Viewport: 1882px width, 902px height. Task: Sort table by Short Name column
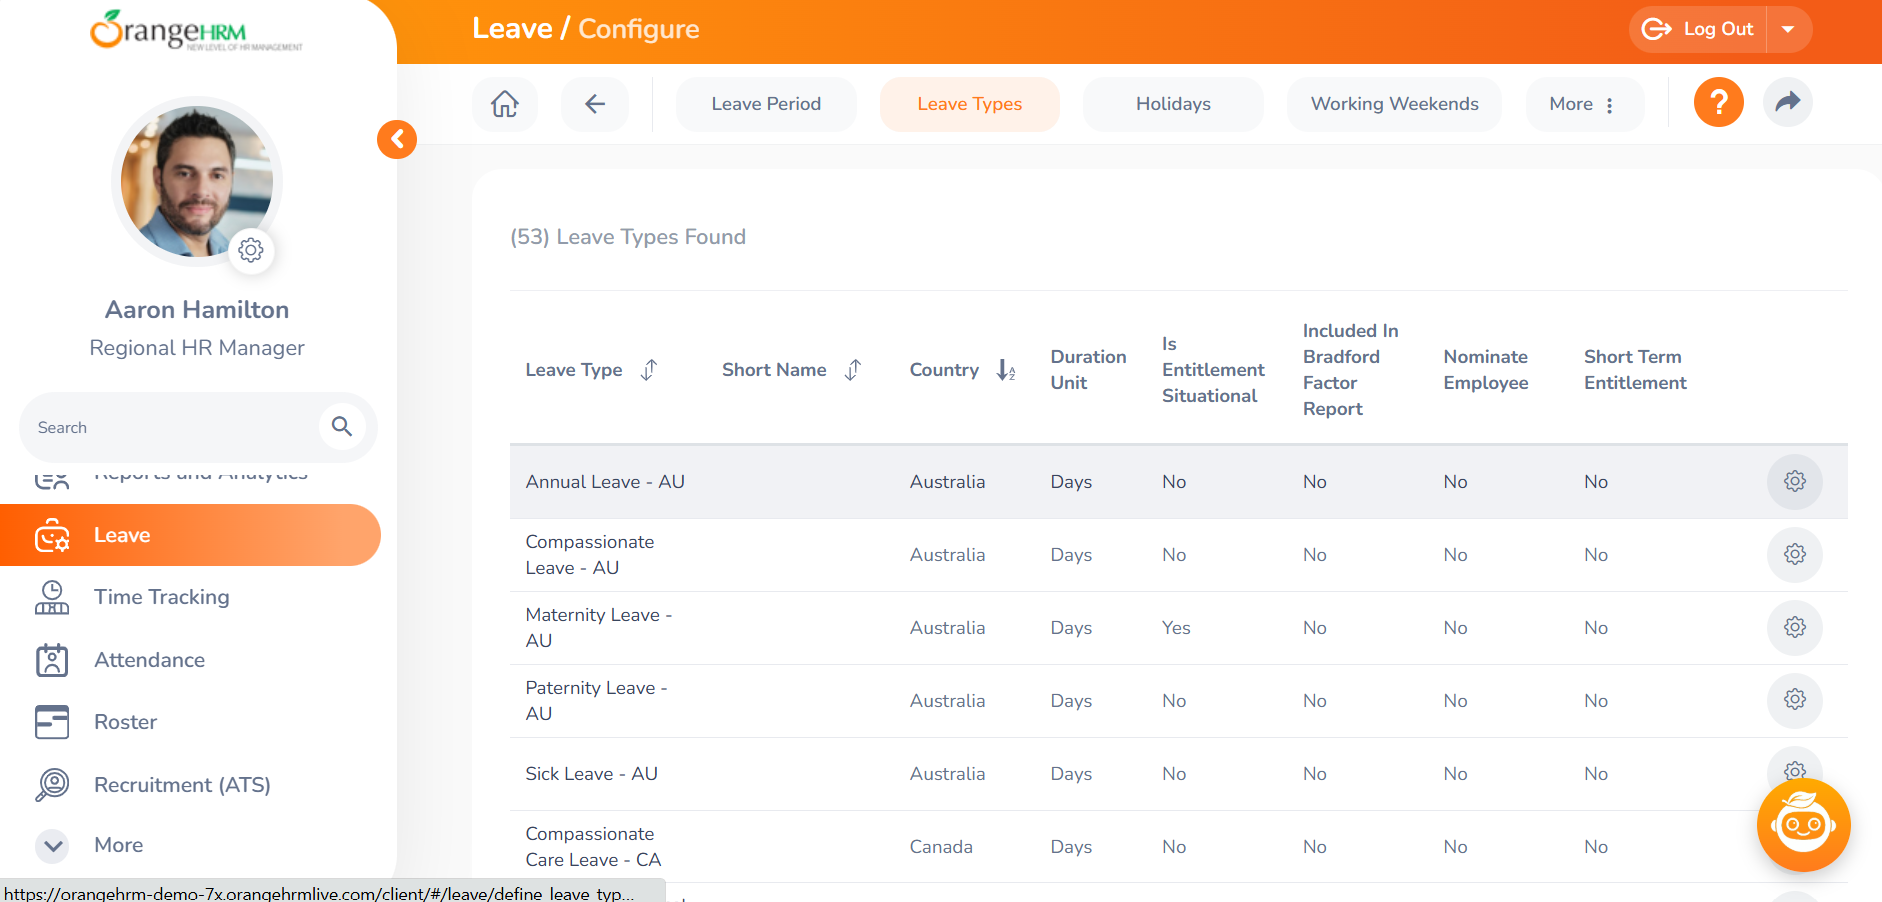point(853,370)
